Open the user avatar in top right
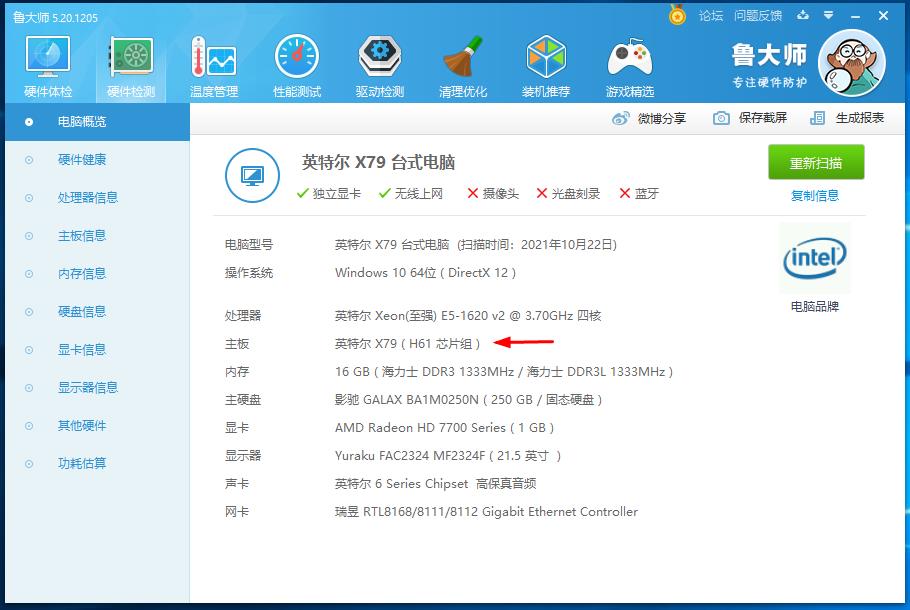This screenshot has width=910, height=610. (x=851, y=62)
